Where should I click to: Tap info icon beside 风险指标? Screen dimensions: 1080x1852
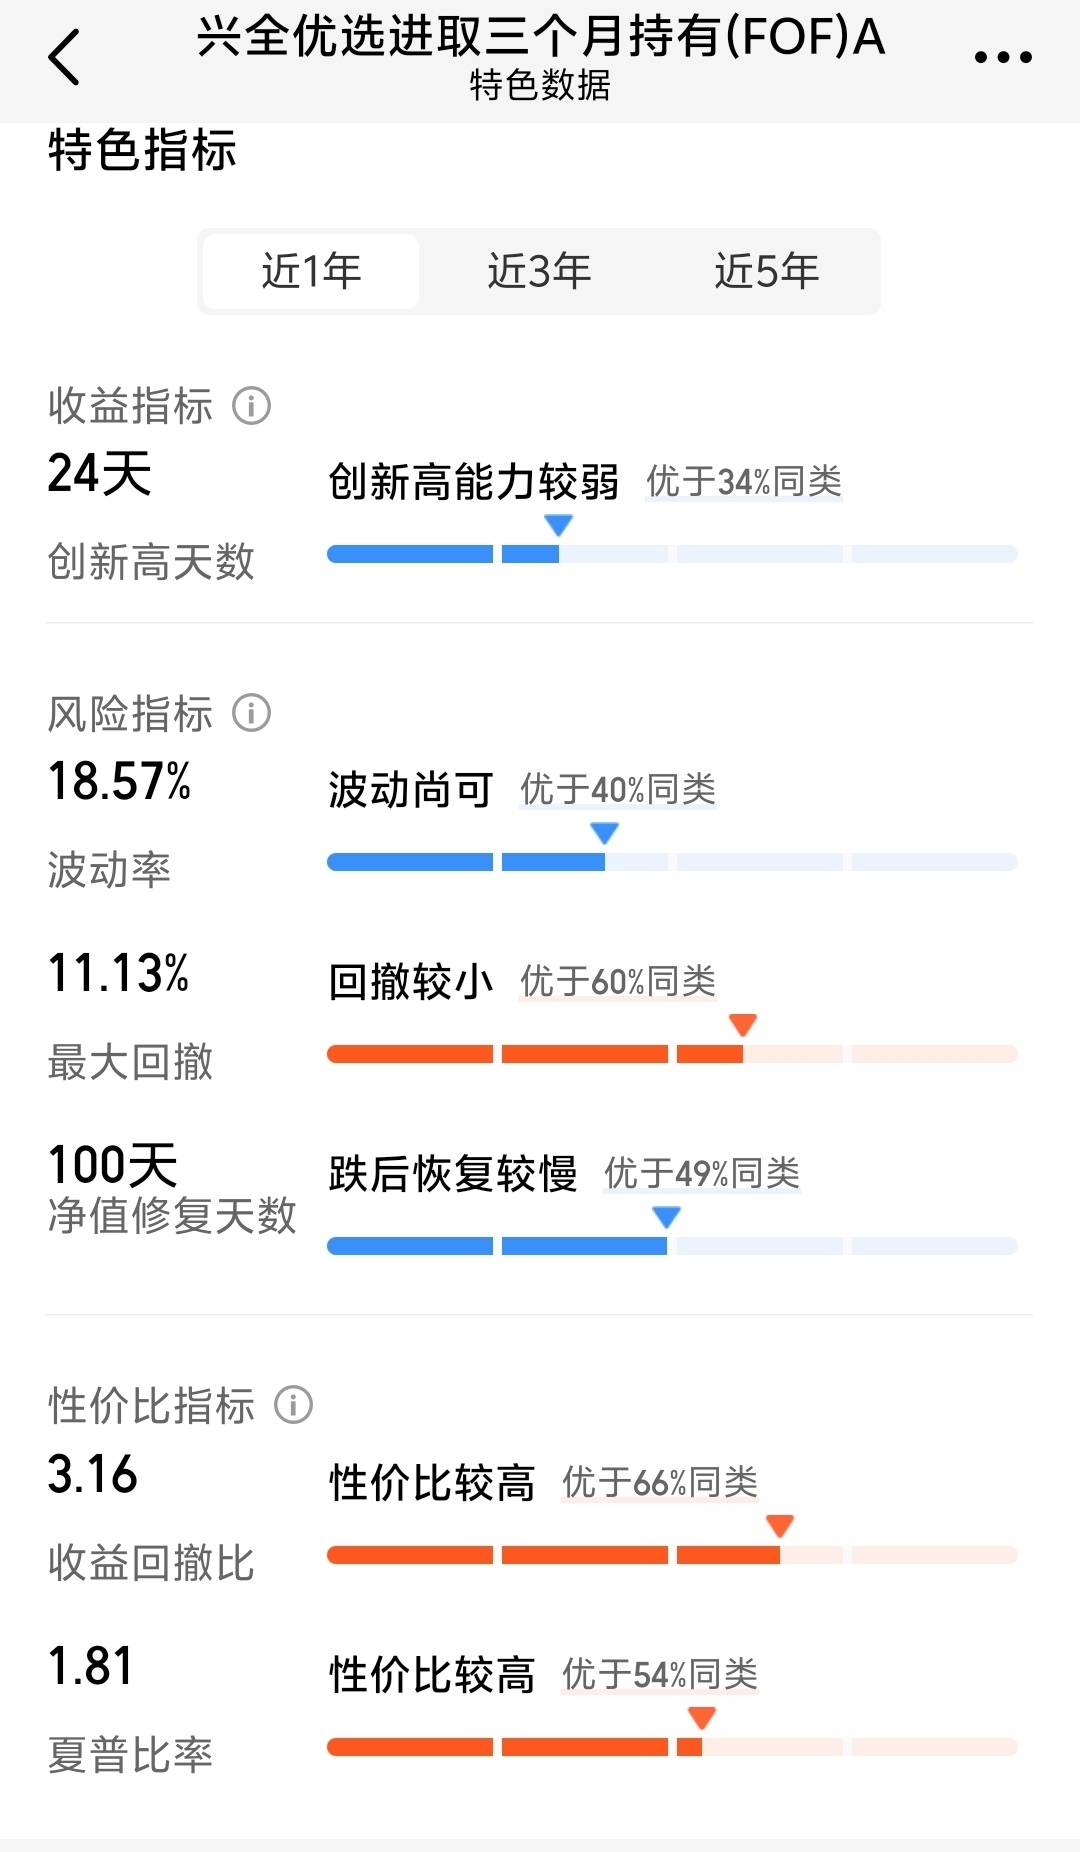252,713
